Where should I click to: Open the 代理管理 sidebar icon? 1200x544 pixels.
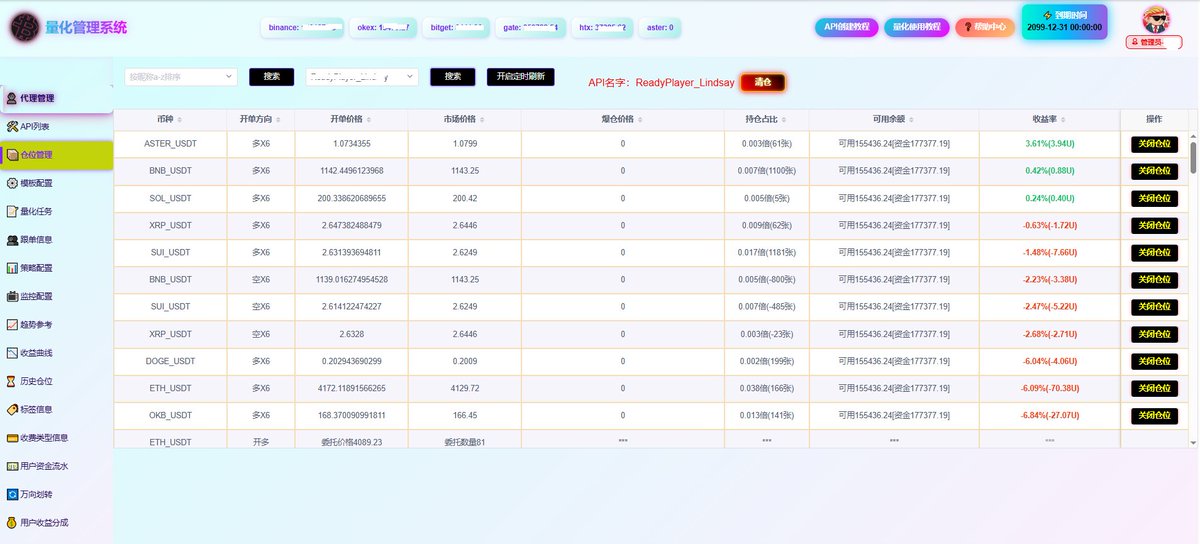coord(11,98)
